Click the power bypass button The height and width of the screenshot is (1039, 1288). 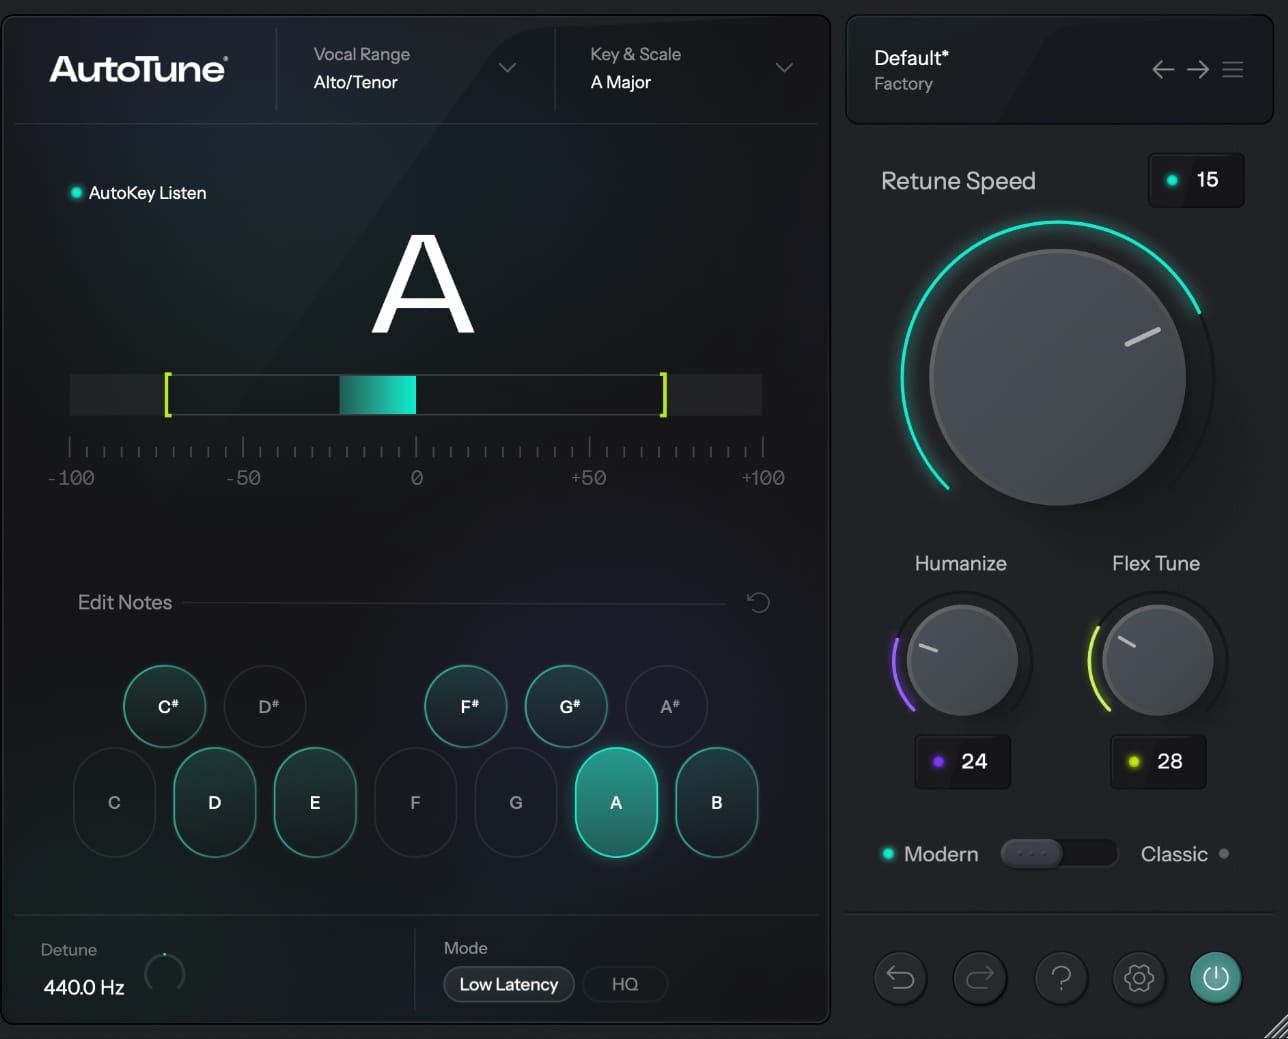pos(1215,978)
